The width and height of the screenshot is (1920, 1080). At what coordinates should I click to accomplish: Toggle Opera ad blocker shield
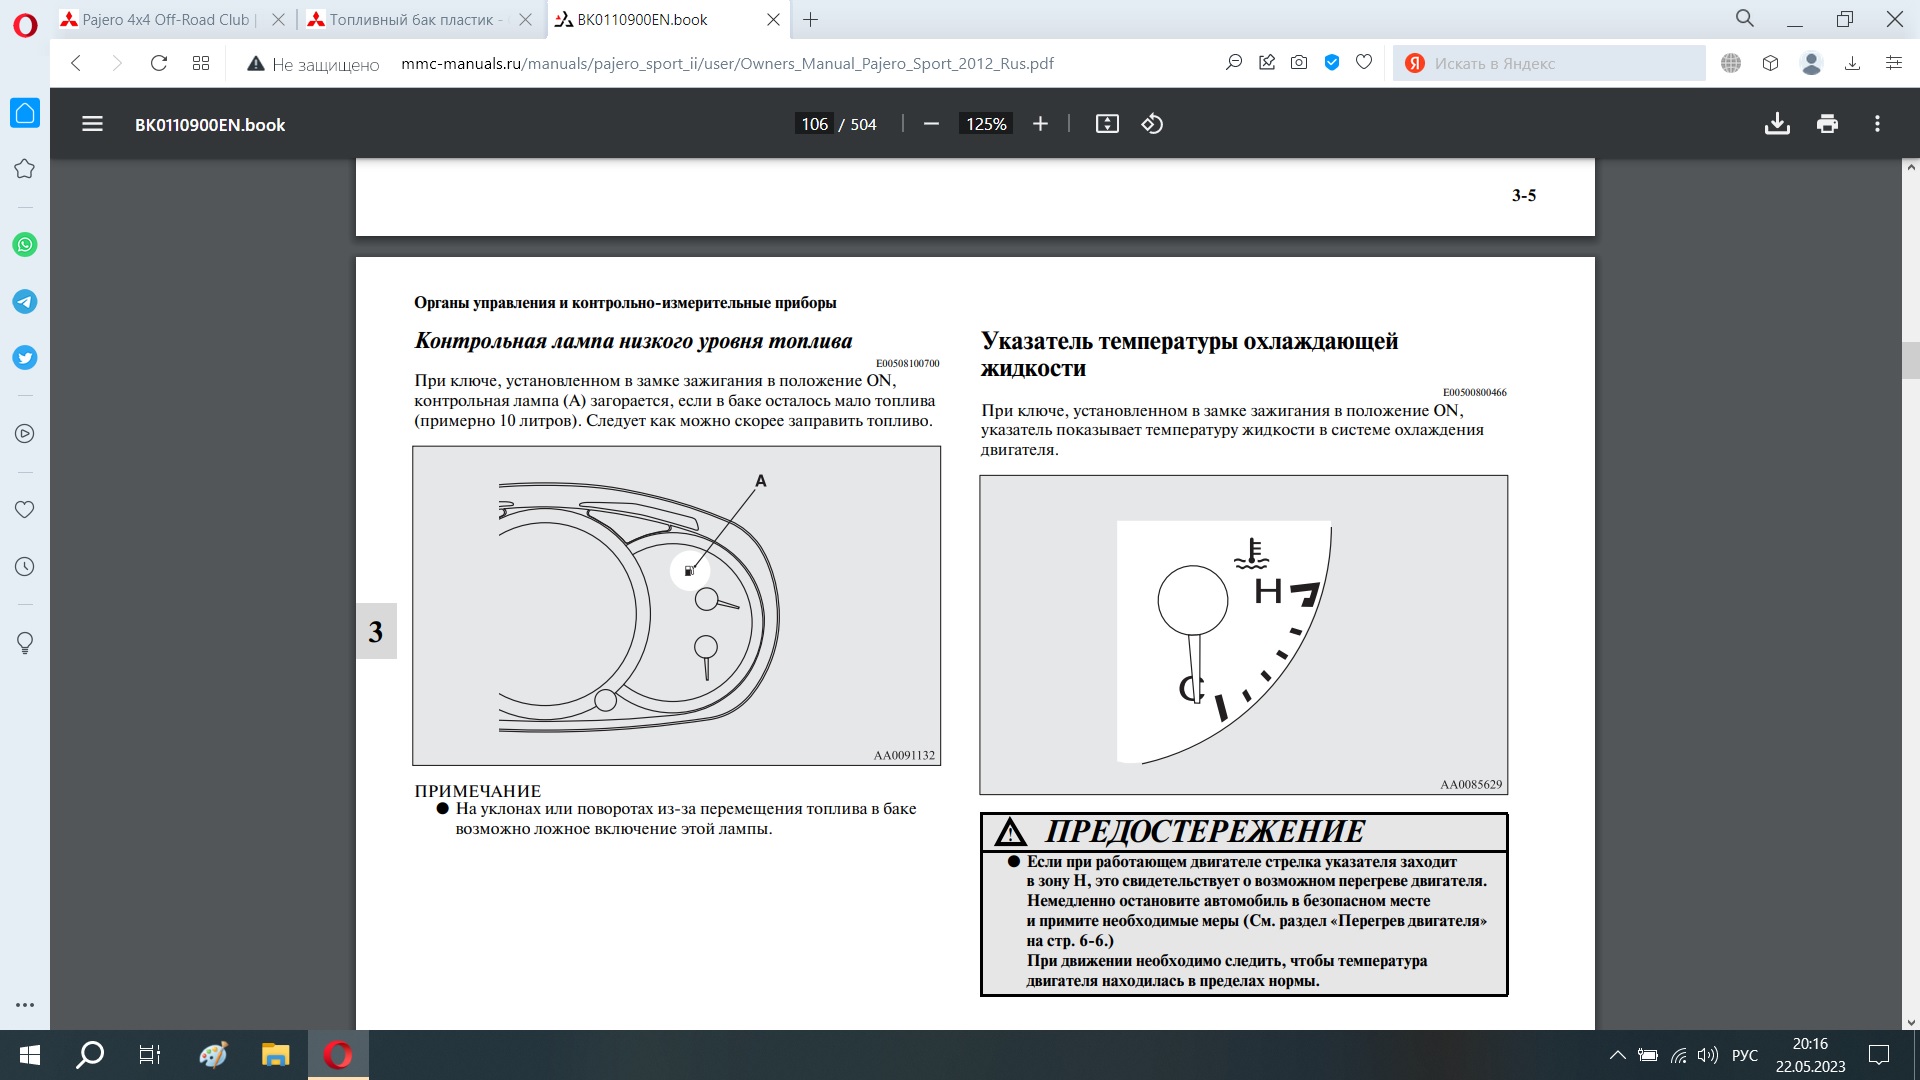click(x=1332, y=63)
